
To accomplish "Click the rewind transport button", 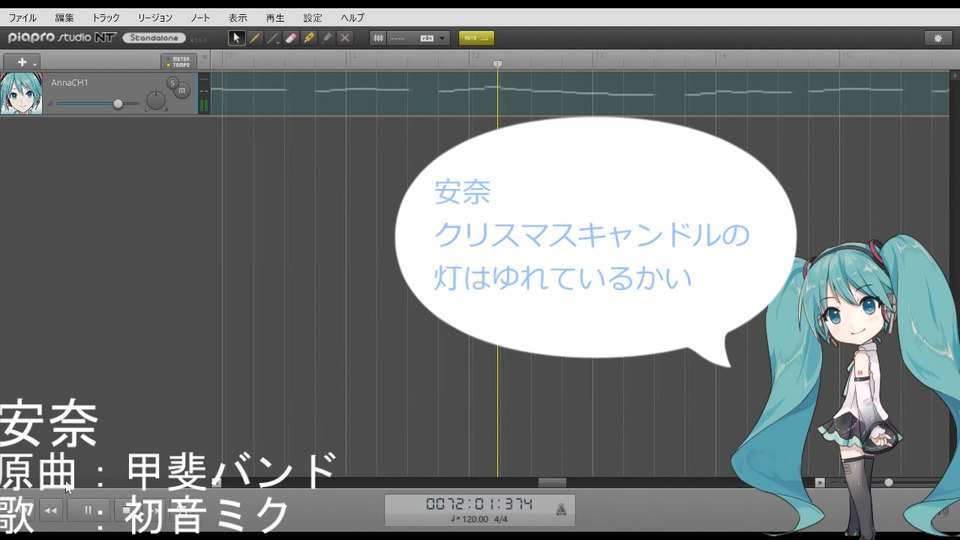I will click(51, 510).
